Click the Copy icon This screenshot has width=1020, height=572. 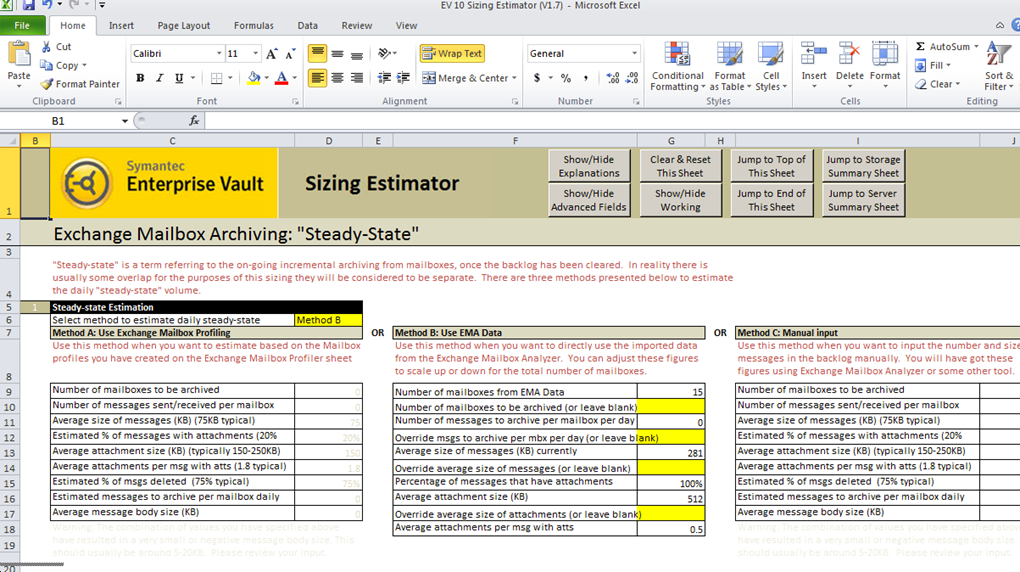[x=46, y=65]
